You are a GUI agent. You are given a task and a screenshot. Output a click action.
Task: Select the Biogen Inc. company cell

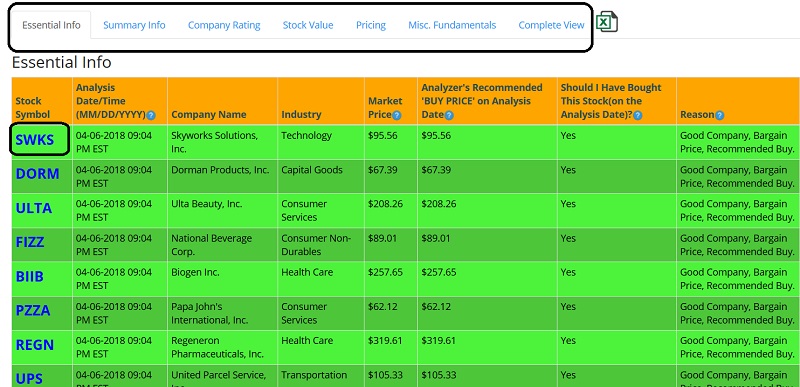tap(222, 279)
